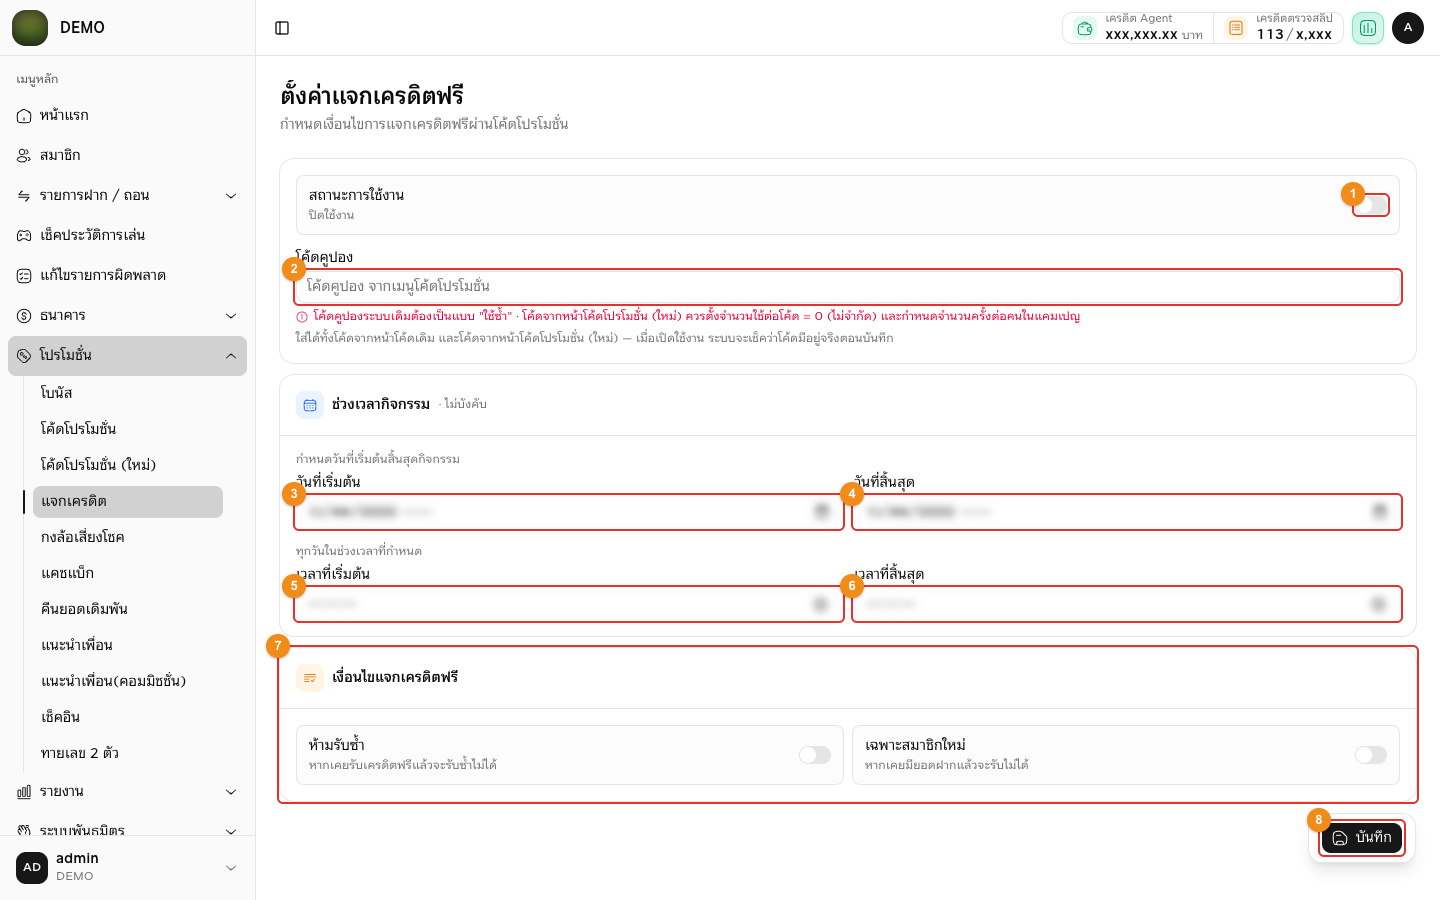Expand the ระบบพันธมิตร menu chevron
1440x900 pixels.
(x=231, y=831)
